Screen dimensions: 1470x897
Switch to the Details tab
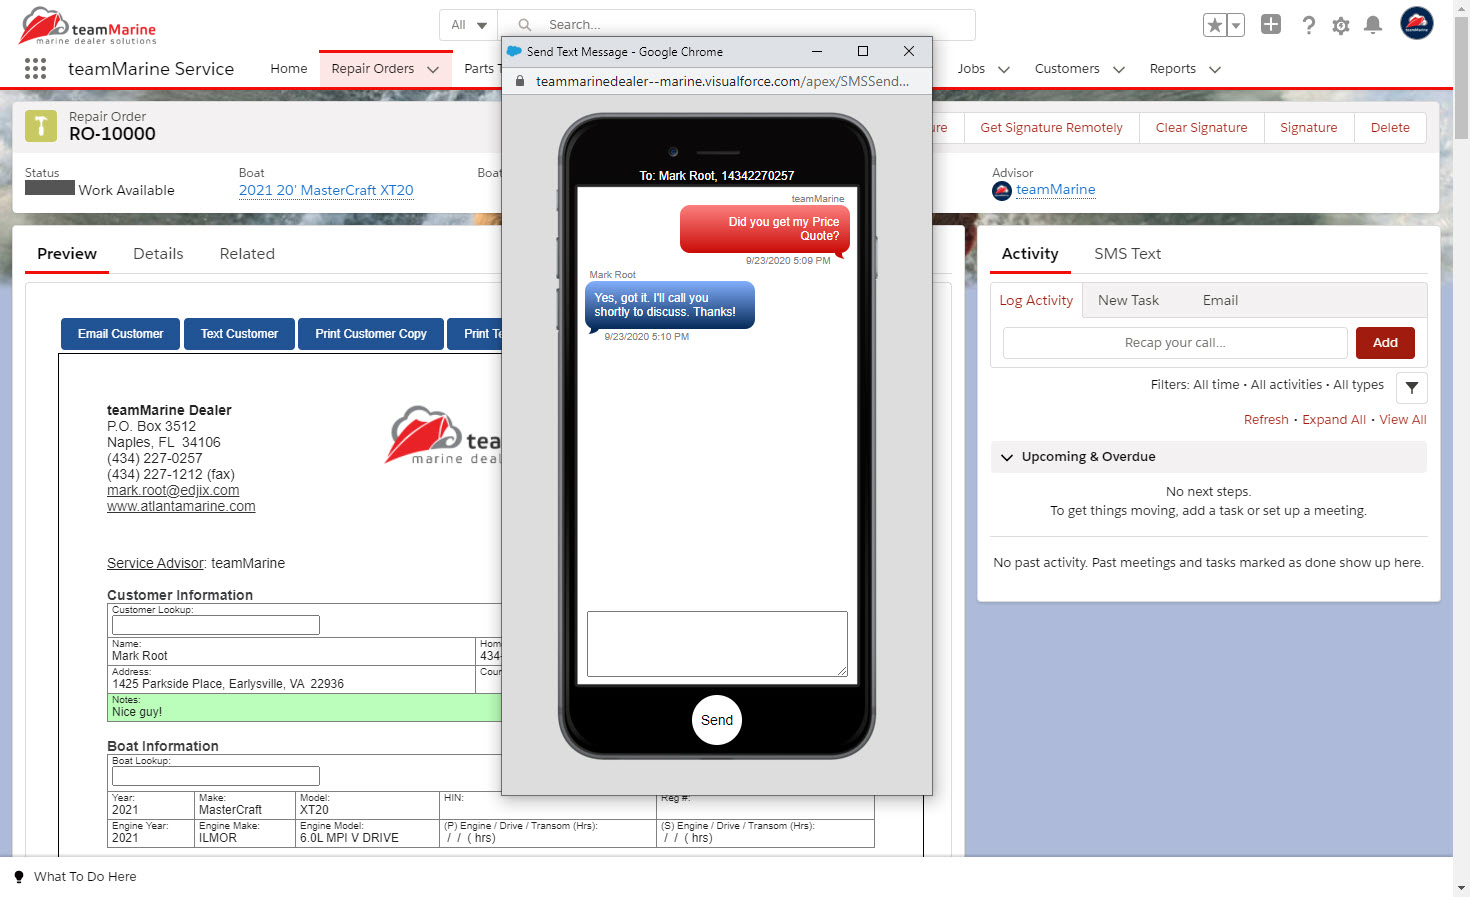click(158, 254)
